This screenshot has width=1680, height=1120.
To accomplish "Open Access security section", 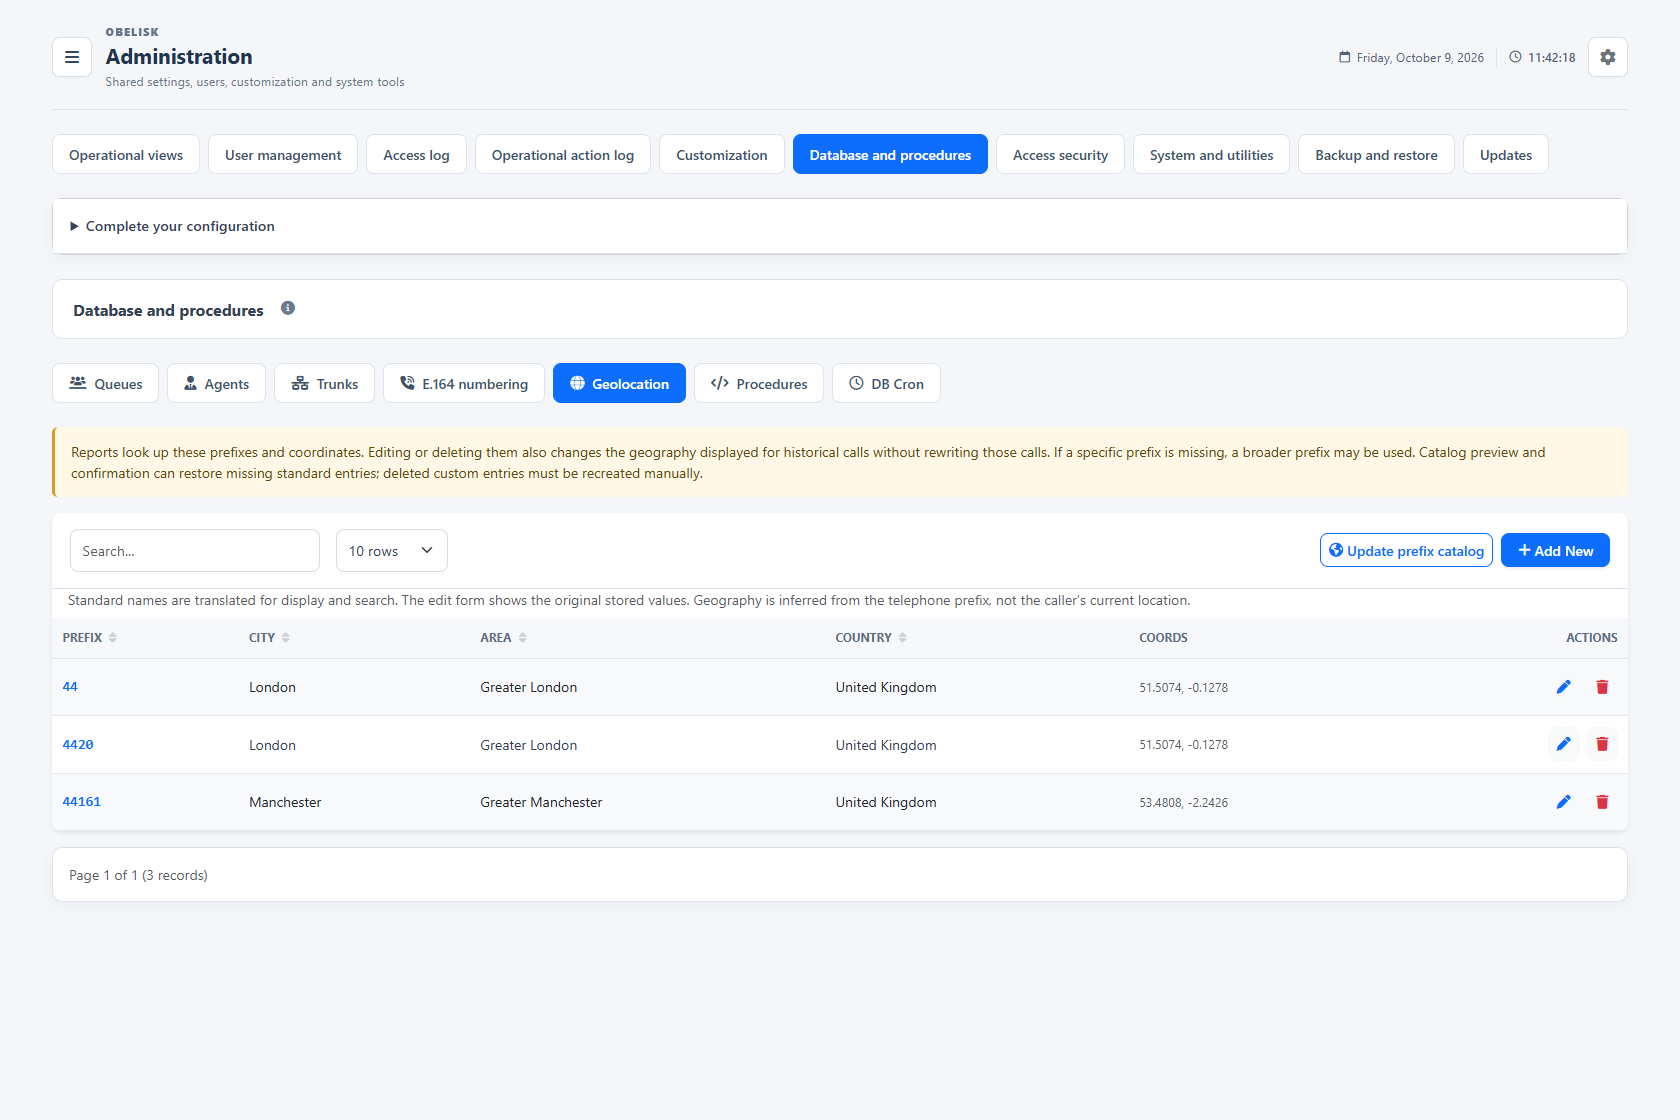I will pyautogui.click(x=1060, y=154).
